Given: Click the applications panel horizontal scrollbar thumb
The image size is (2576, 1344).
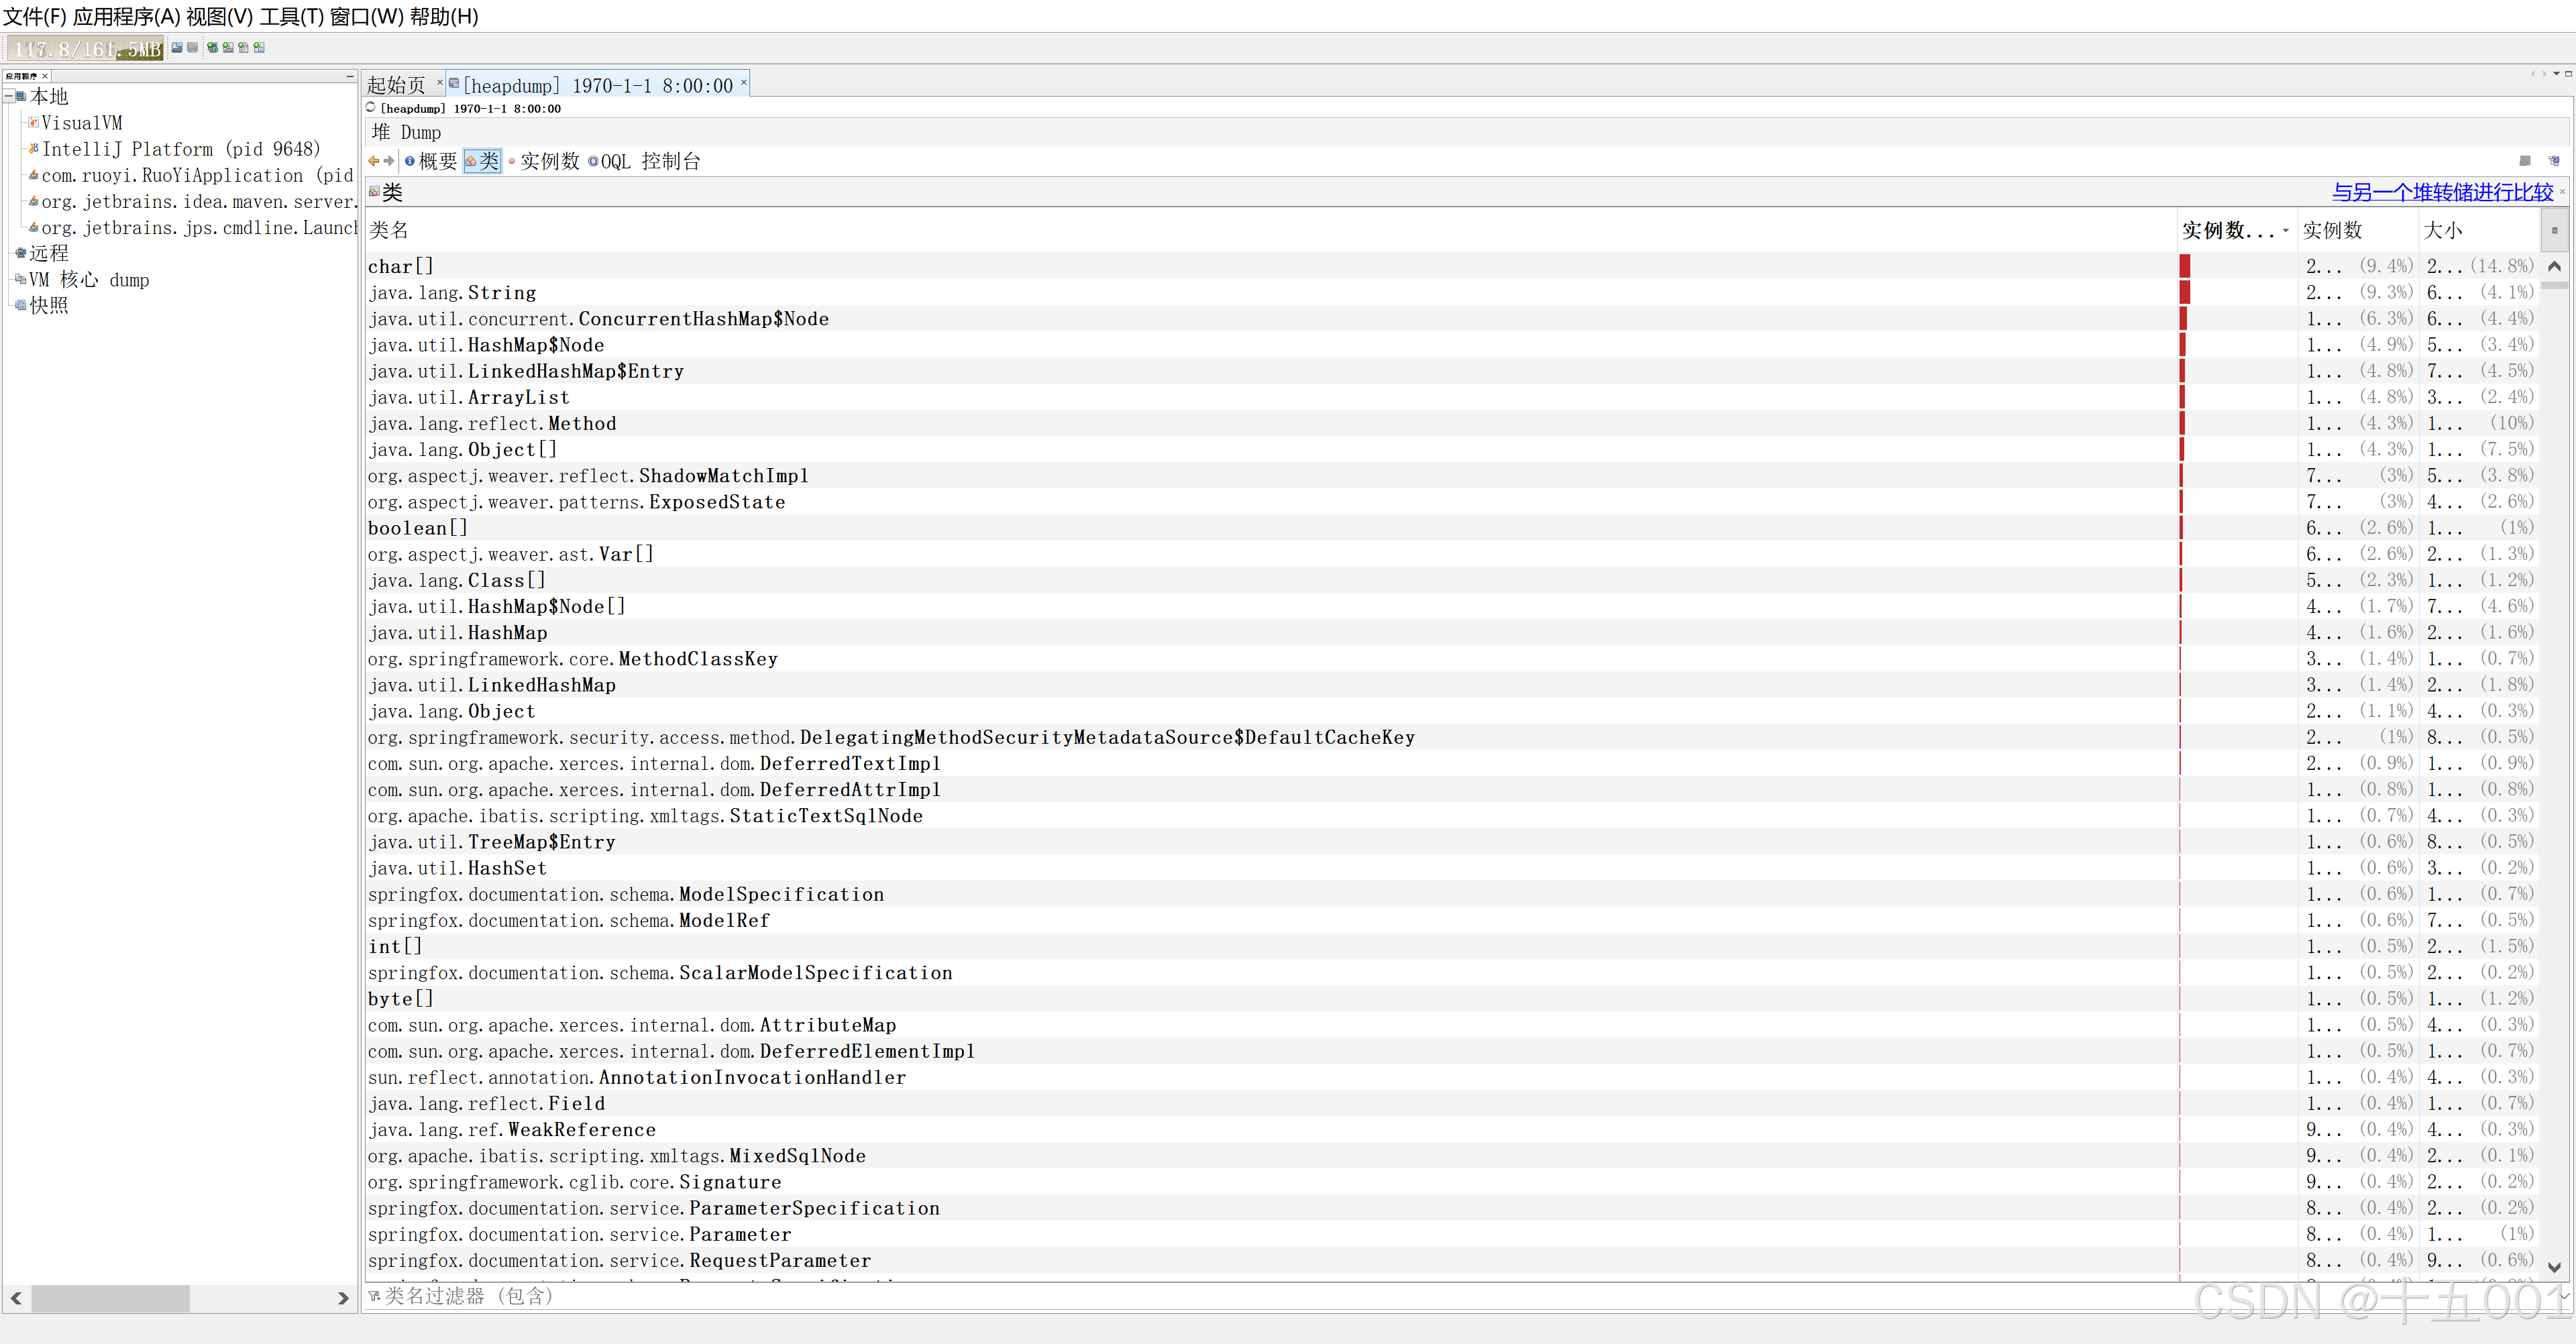Looking at the screenshot, I should point(111,1298).
